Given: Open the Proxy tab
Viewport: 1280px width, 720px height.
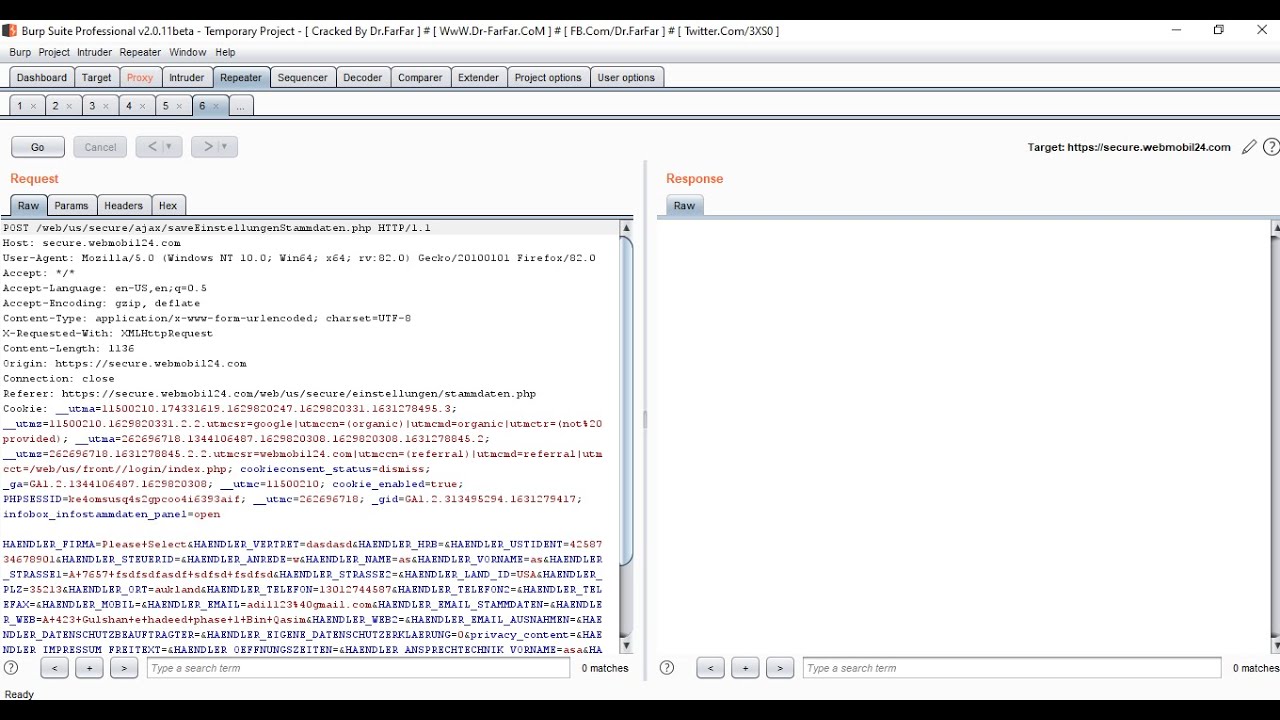Looking at the screenshot, I should click(140, 78).
